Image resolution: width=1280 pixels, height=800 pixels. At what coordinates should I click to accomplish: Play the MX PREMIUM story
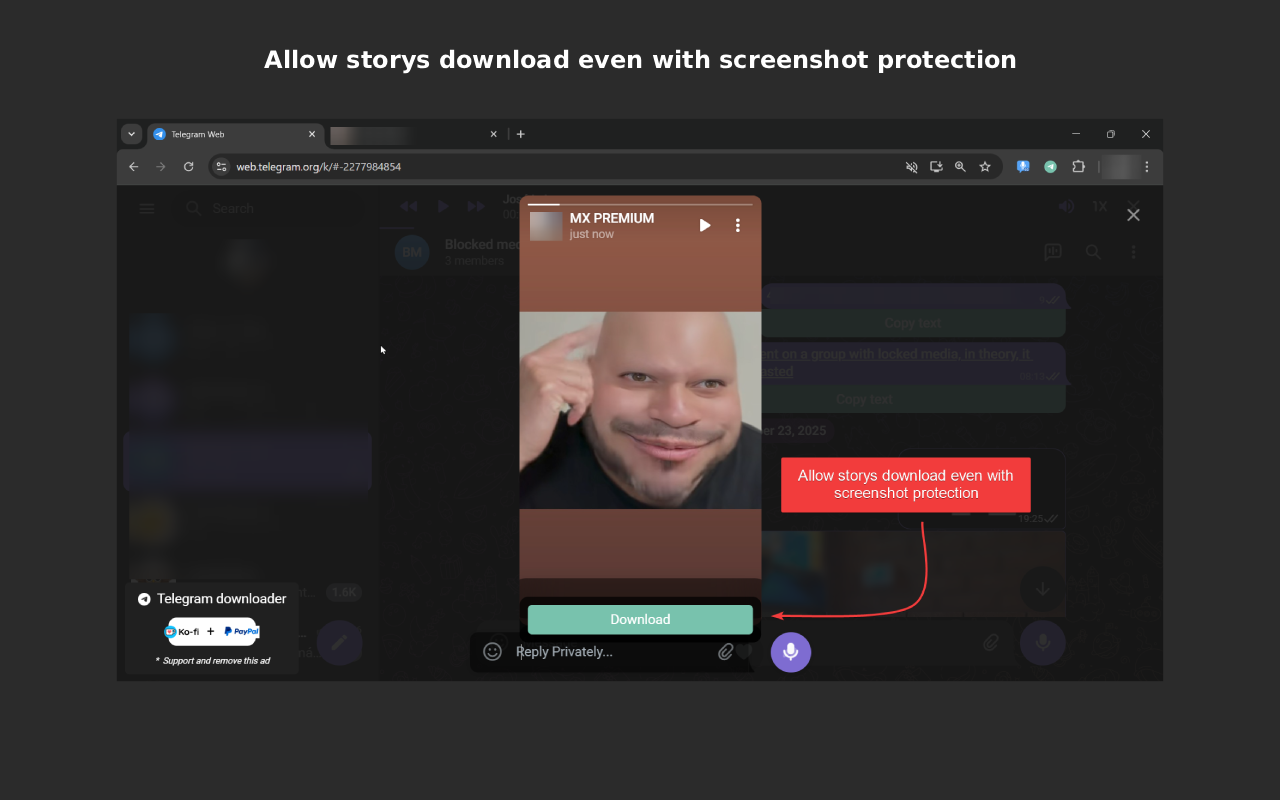(705, 225)
